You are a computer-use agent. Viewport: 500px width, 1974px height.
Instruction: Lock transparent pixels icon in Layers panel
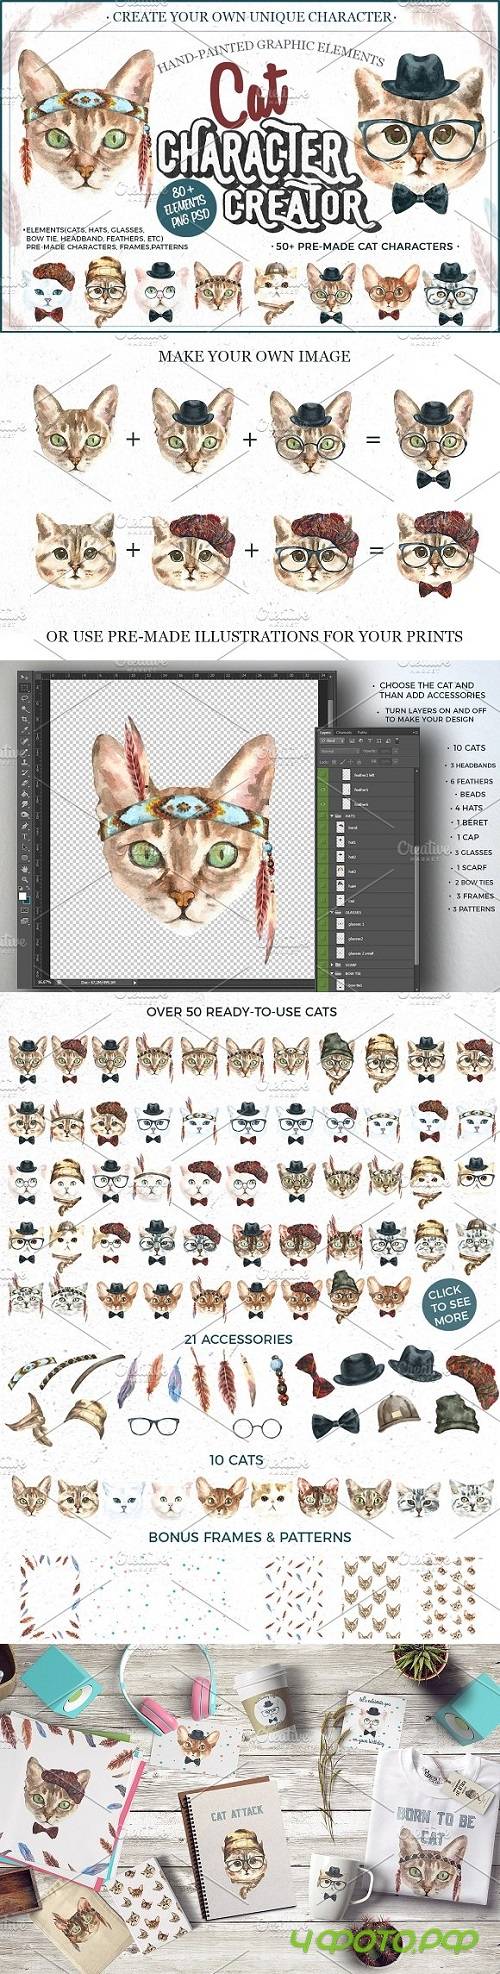click(x=334, y=762)
